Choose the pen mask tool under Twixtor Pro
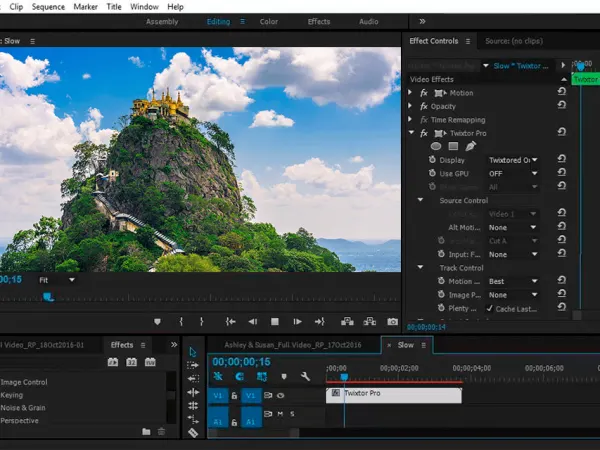This screenshot has height=450, width=600. [471, 146]
